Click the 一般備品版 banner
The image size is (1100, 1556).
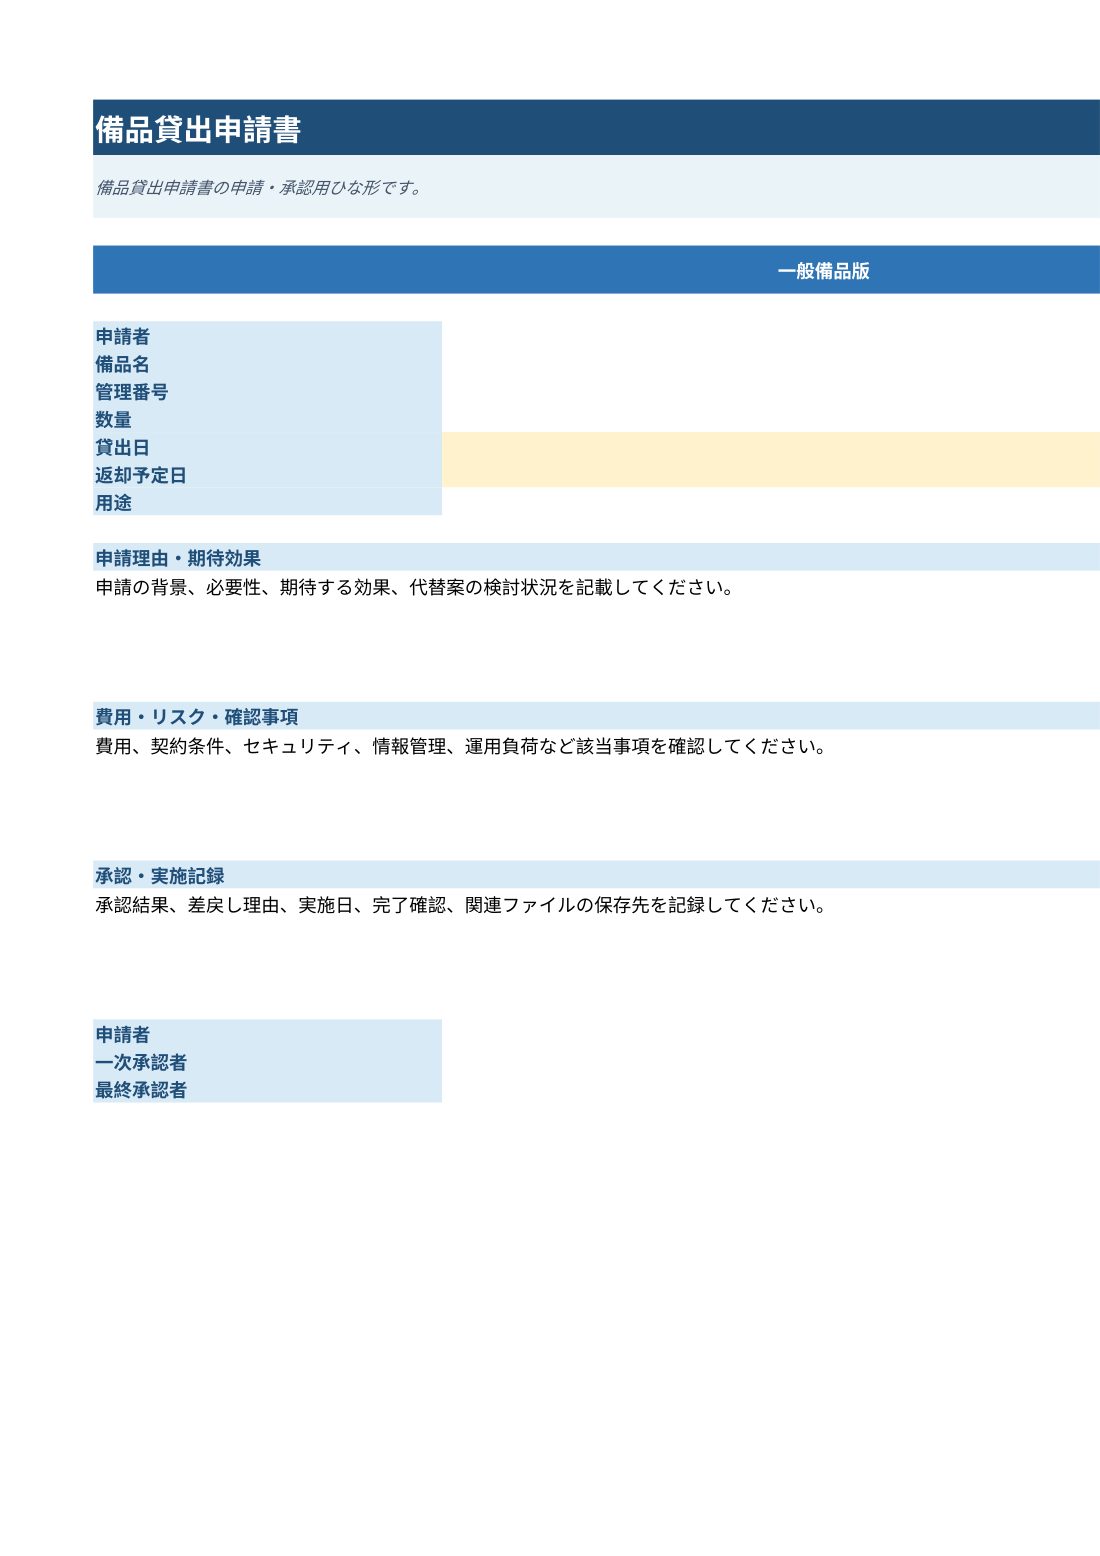click(596, 270)
